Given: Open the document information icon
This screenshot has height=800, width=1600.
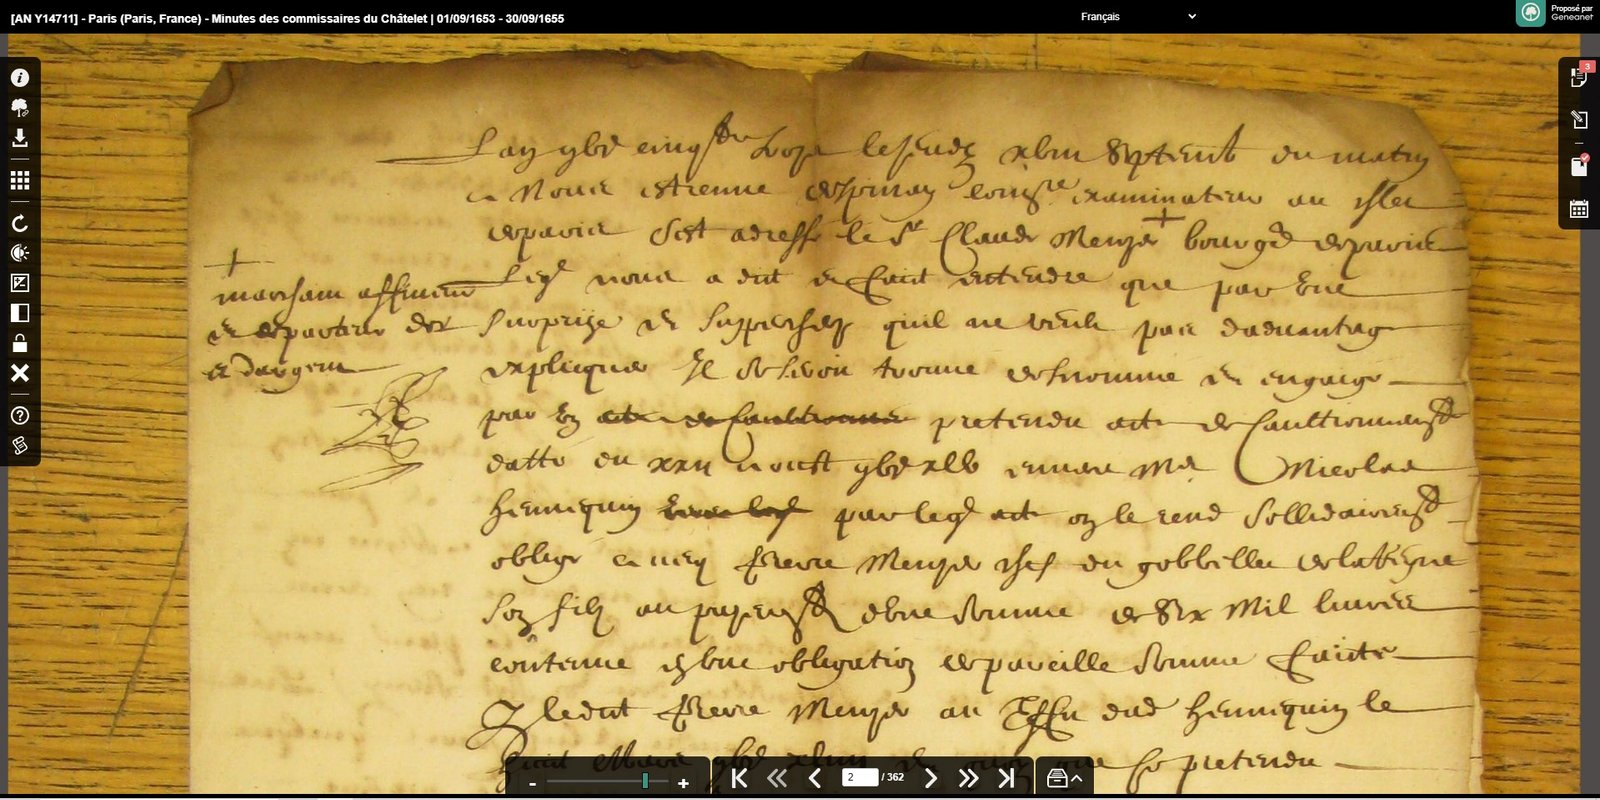Looking at the screenshot, I should (20, 78).
